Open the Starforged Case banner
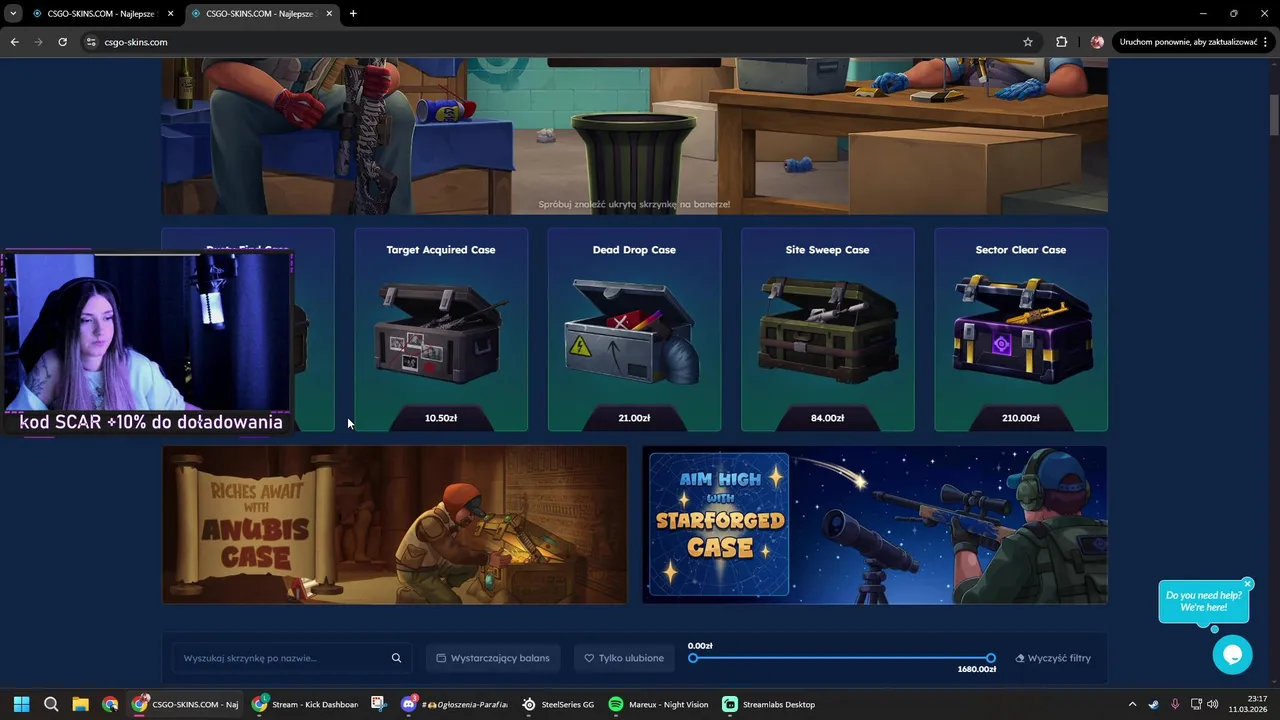The width and height of the screenshot is (1280, 720). [875, 525]
